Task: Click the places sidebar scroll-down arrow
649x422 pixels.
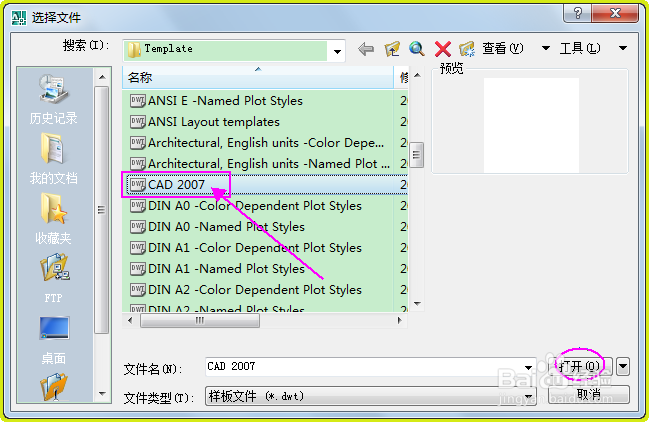Action: [102, 394]
